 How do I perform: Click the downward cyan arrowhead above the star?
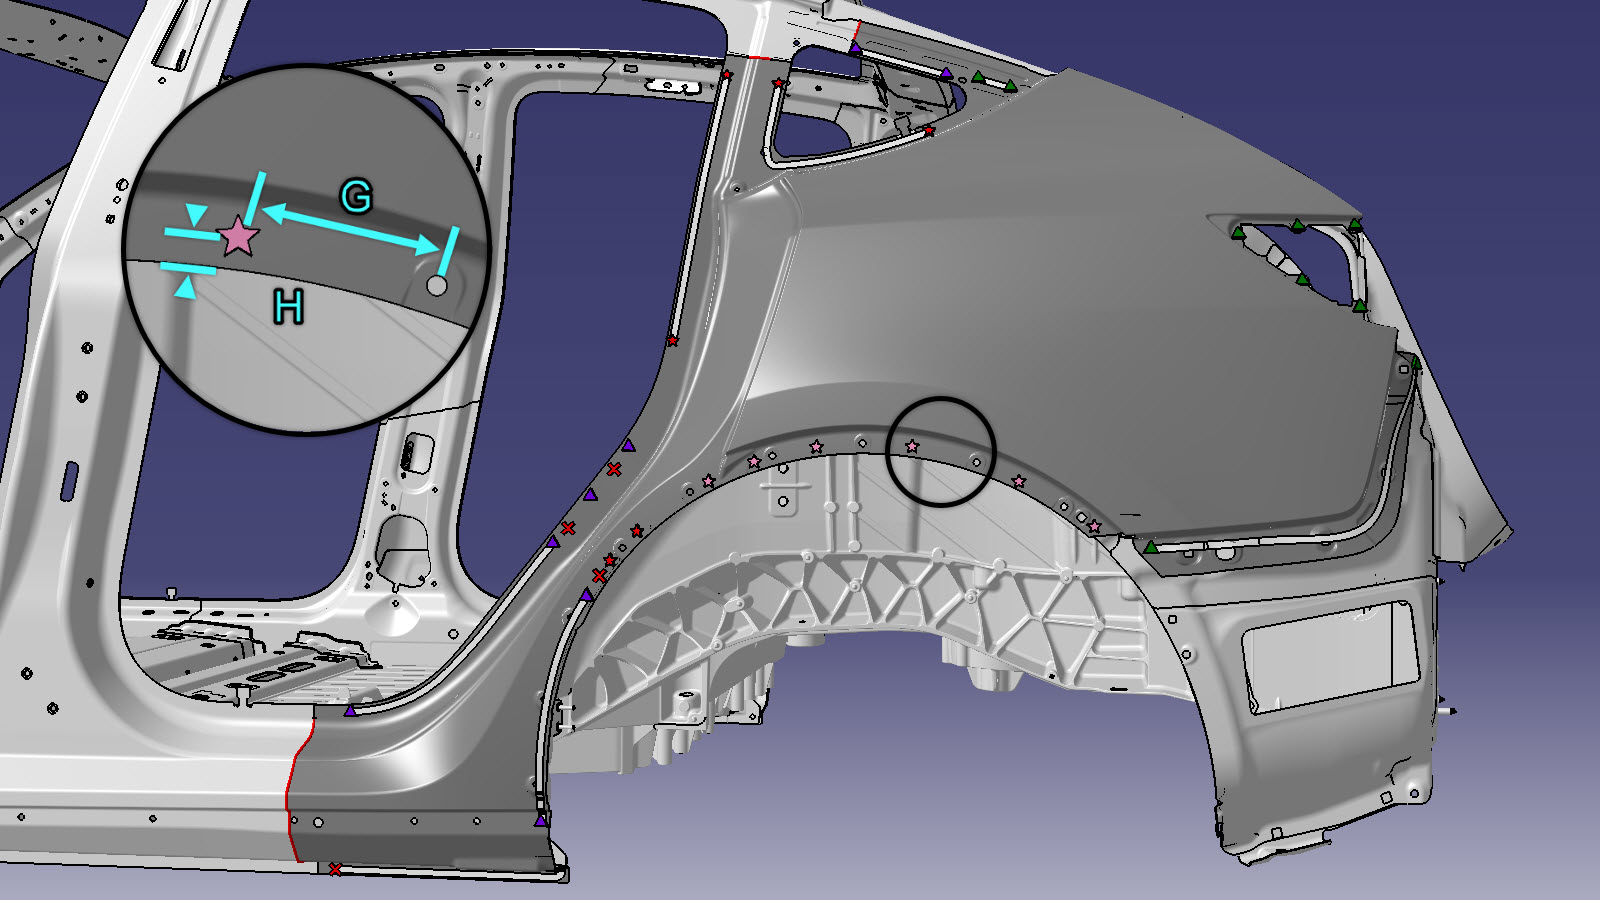tap(198, 214)
